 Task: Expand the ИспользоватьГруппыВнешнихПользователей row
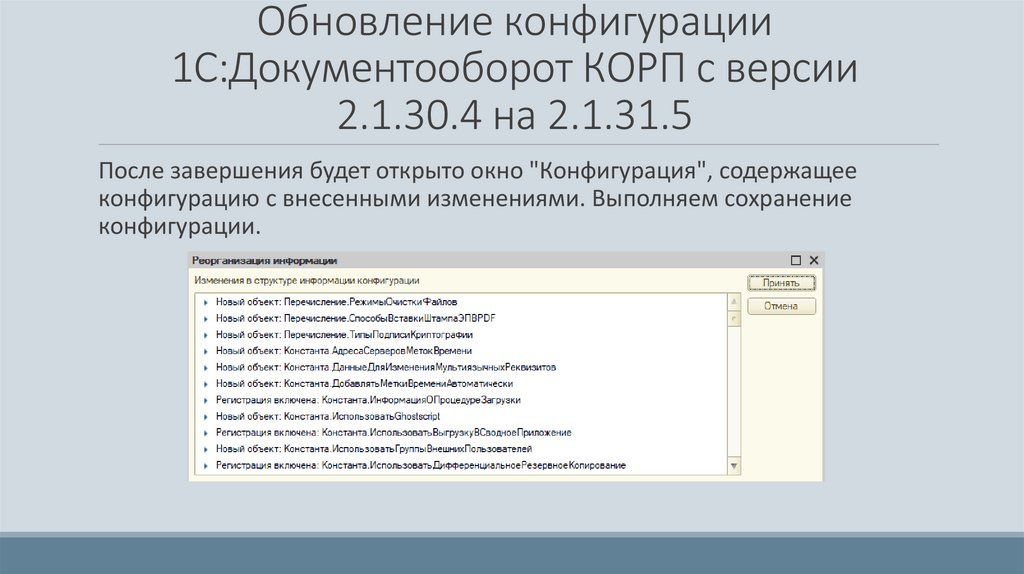pyautogui.click(x=206, y=449)
